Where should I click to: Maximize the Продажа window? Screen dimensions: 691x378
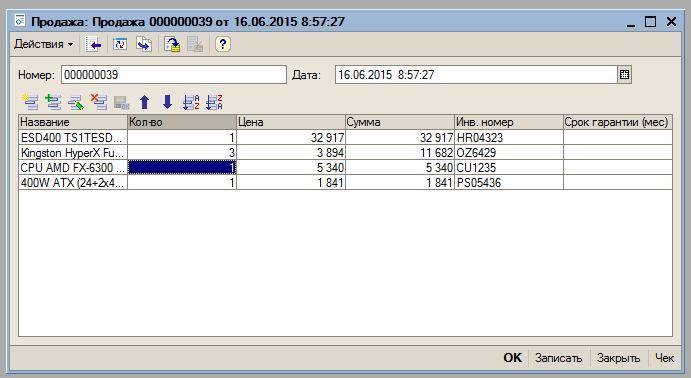[650, 22]
